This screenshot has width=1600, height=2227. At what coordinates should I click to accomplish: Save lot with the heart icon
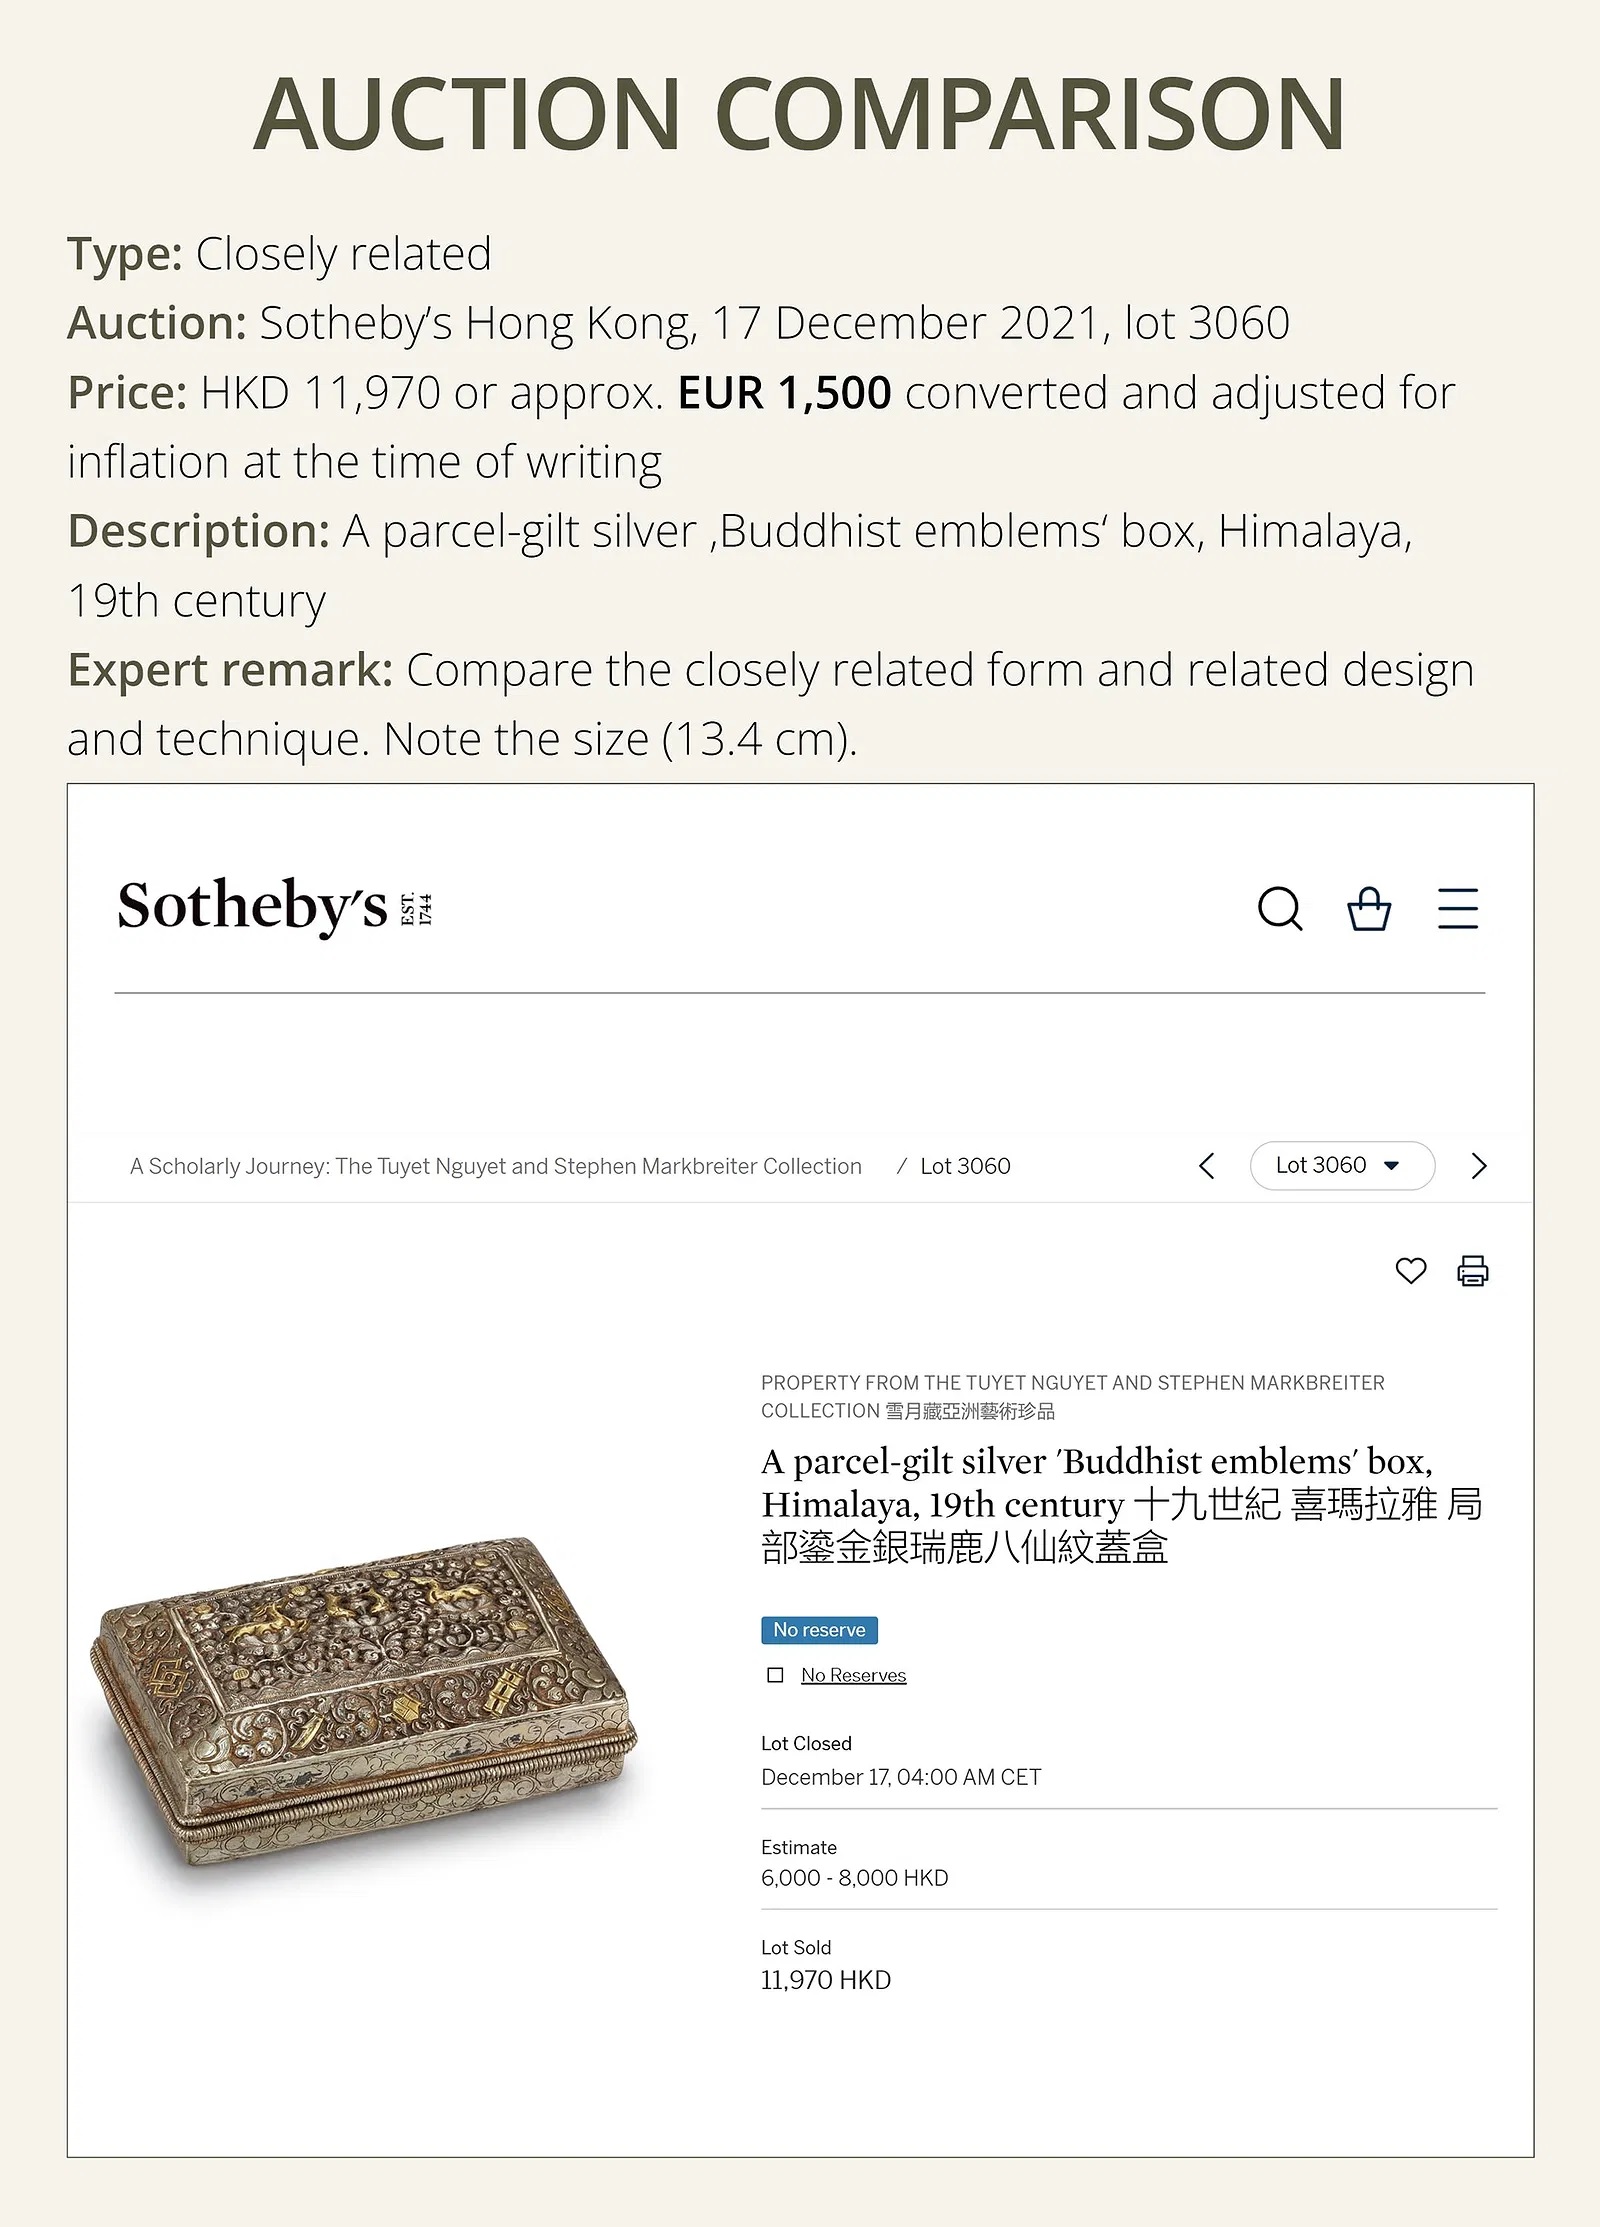(1410, 1271)
